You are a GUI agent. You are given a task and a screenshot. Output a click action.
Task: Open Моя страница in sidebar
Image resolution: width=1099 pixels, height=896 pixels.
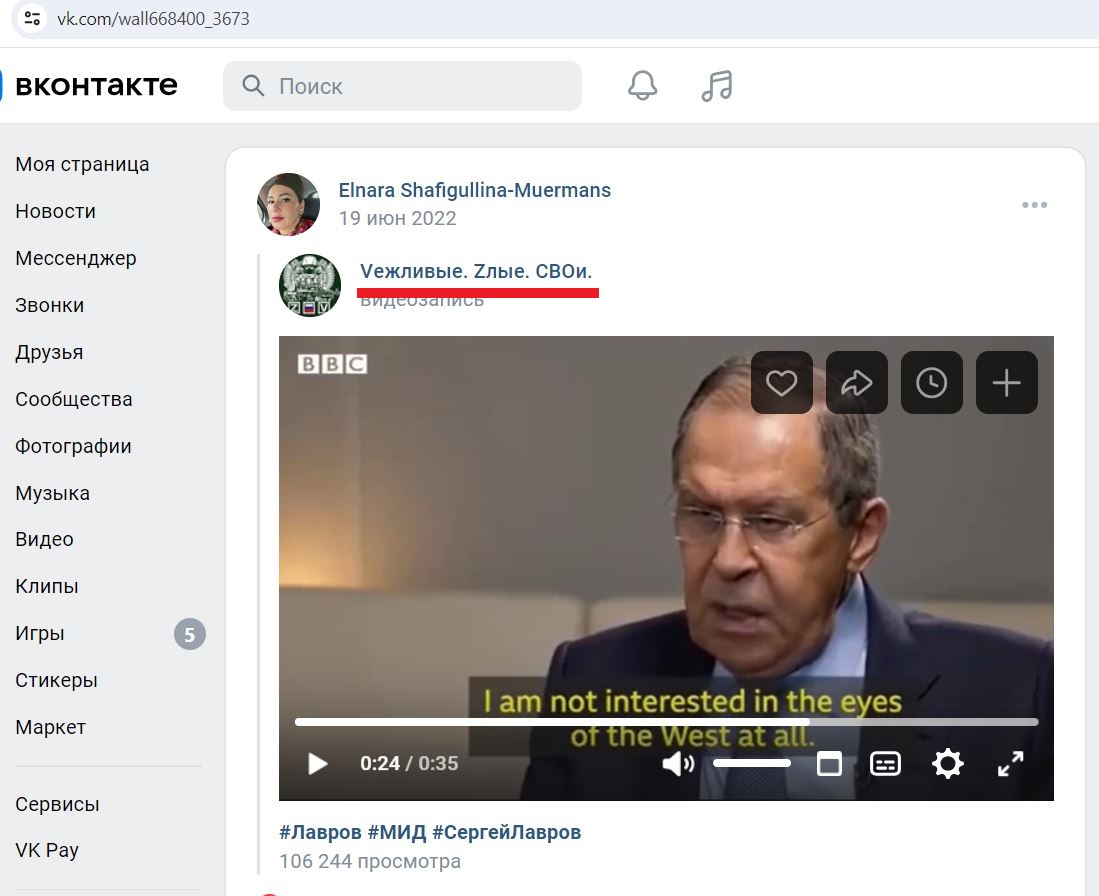coord(82,164)
